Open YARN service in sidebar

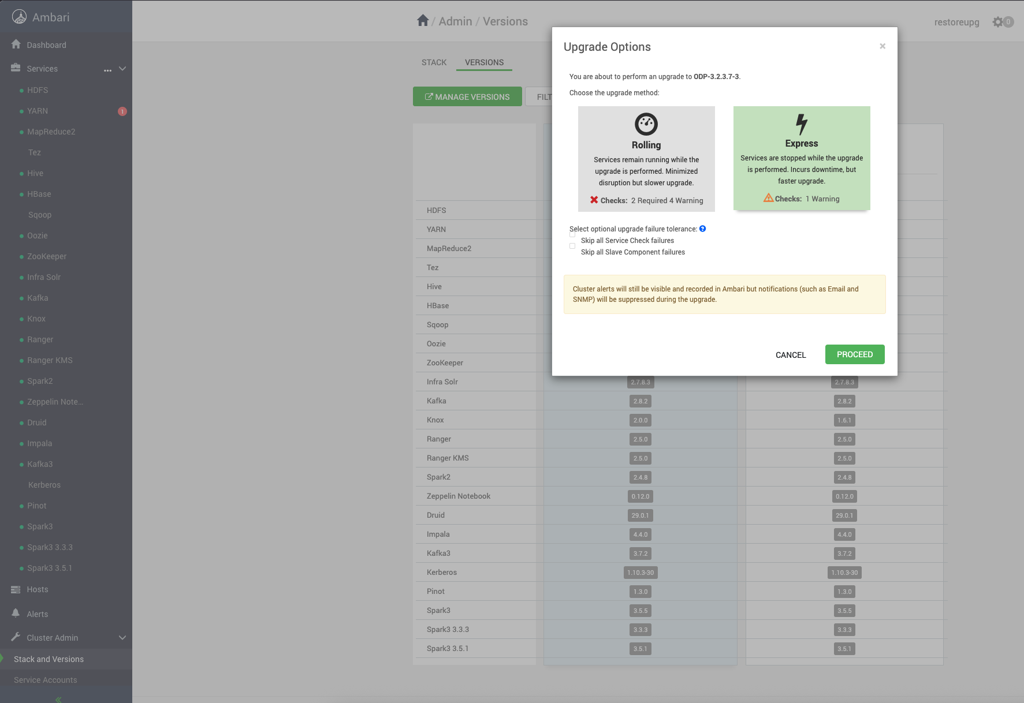[37, 111]
